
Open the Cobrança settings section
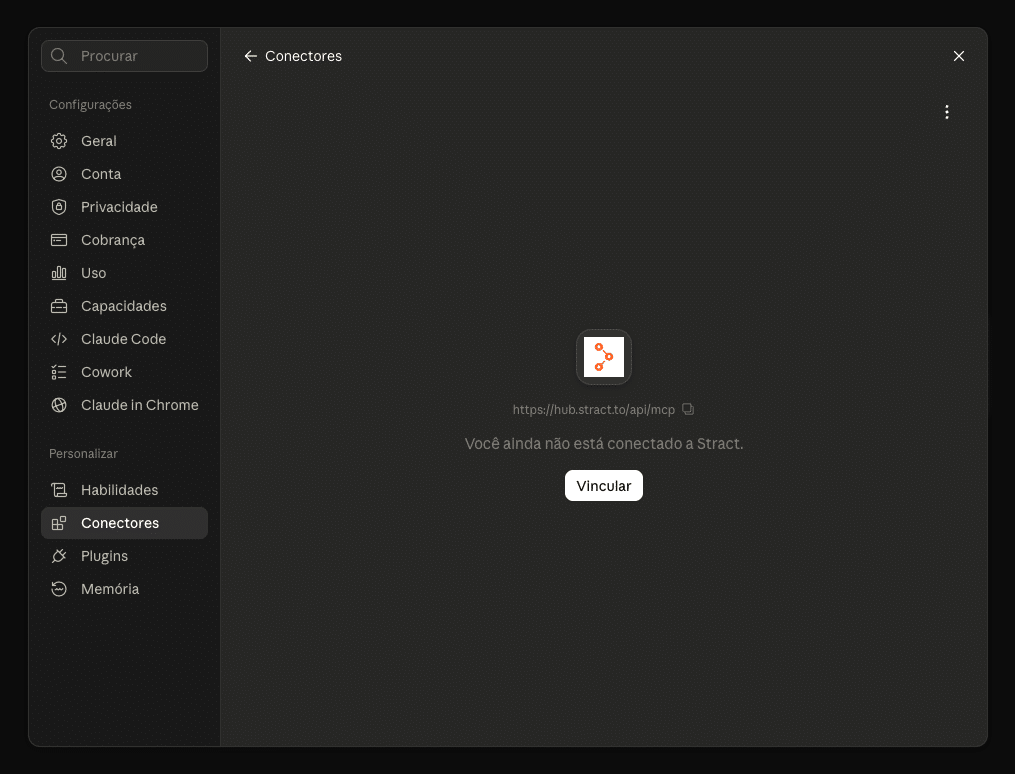point(124,240)
